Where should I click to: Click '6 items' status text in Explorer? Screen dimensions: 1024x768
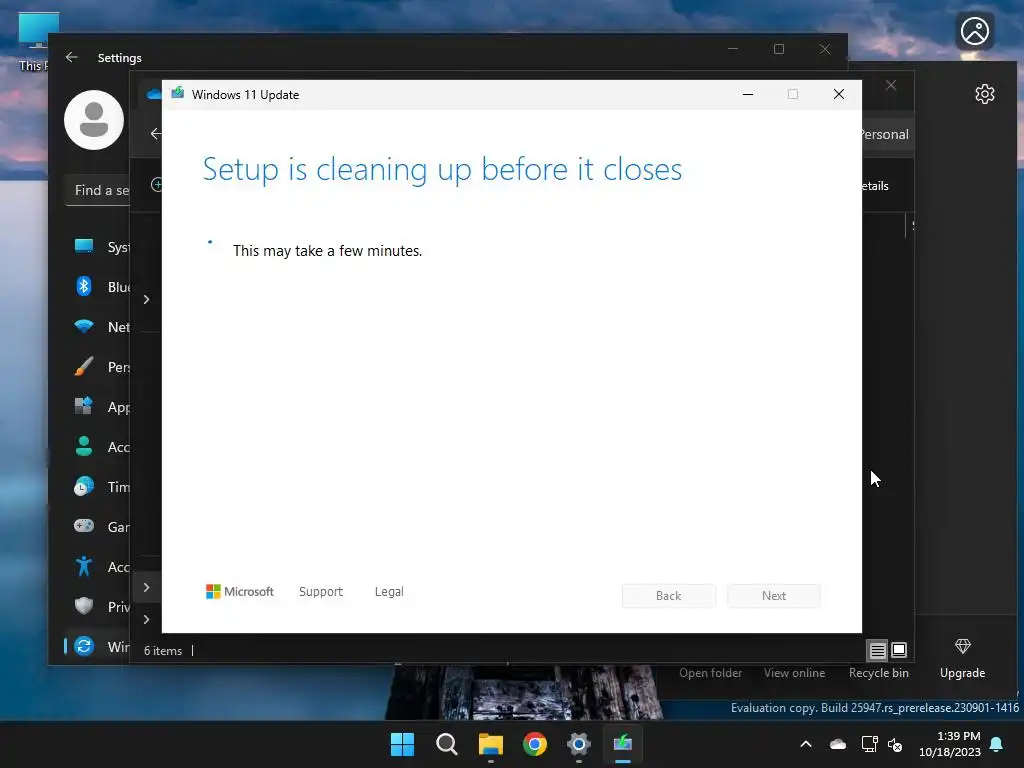(163, 650)
